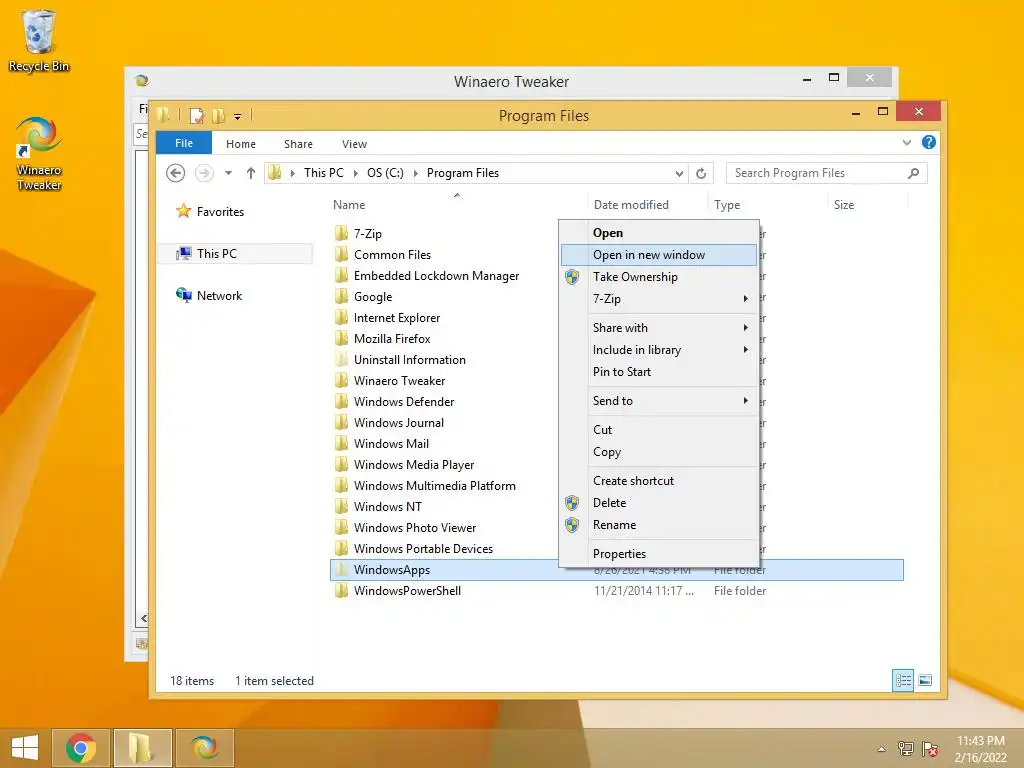Open the Recent locations dropdown arrow
Viewport: 1024px width, 768px height.
click(x=229, y=173)
